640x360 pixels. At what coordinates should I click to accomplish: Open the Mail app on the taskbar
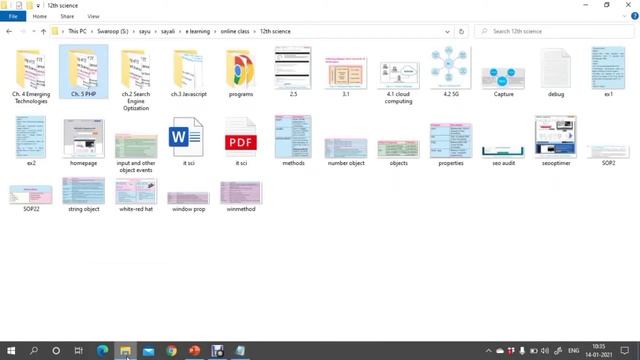(x=149, y=351)
